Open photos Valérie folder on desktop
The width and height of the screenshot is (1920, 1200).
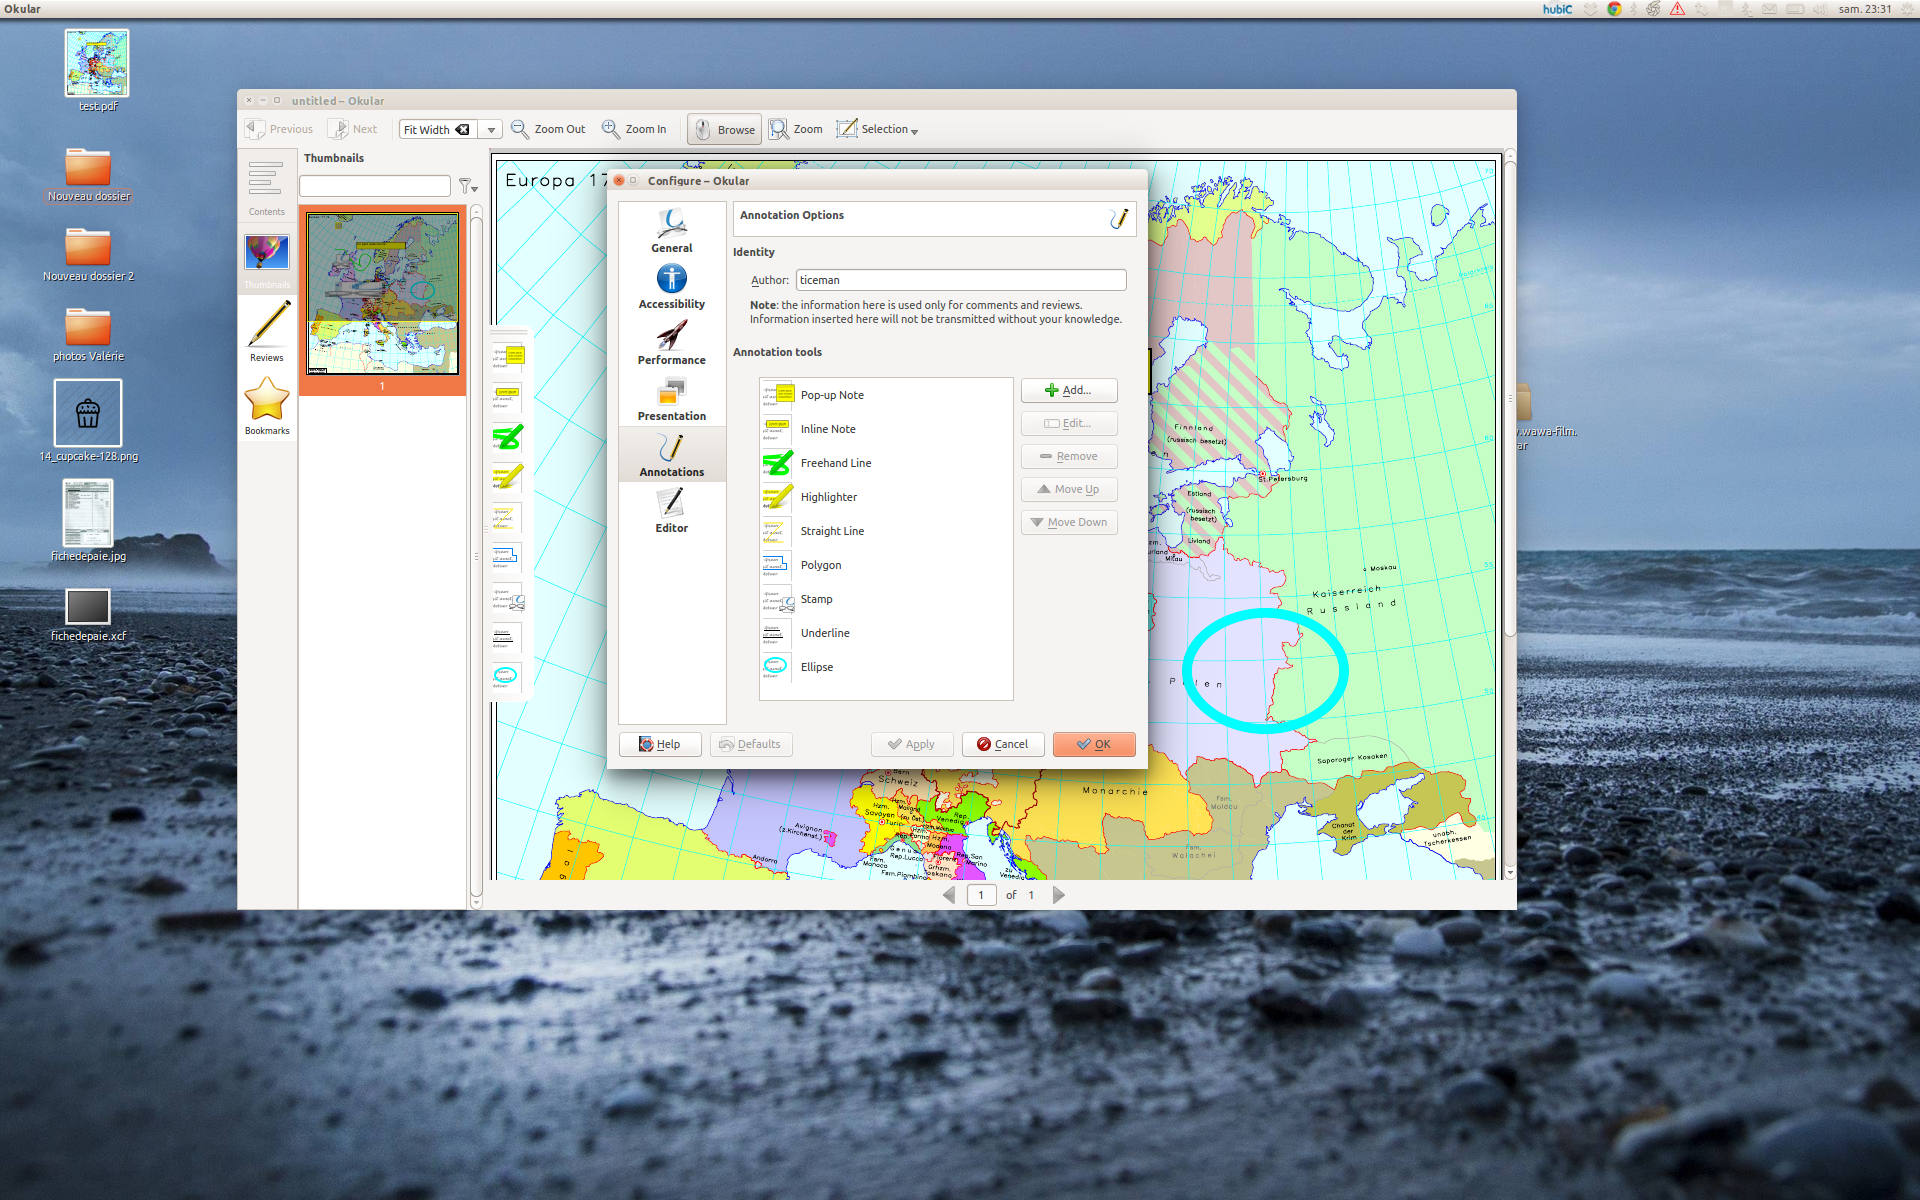(x=88, y=334)
